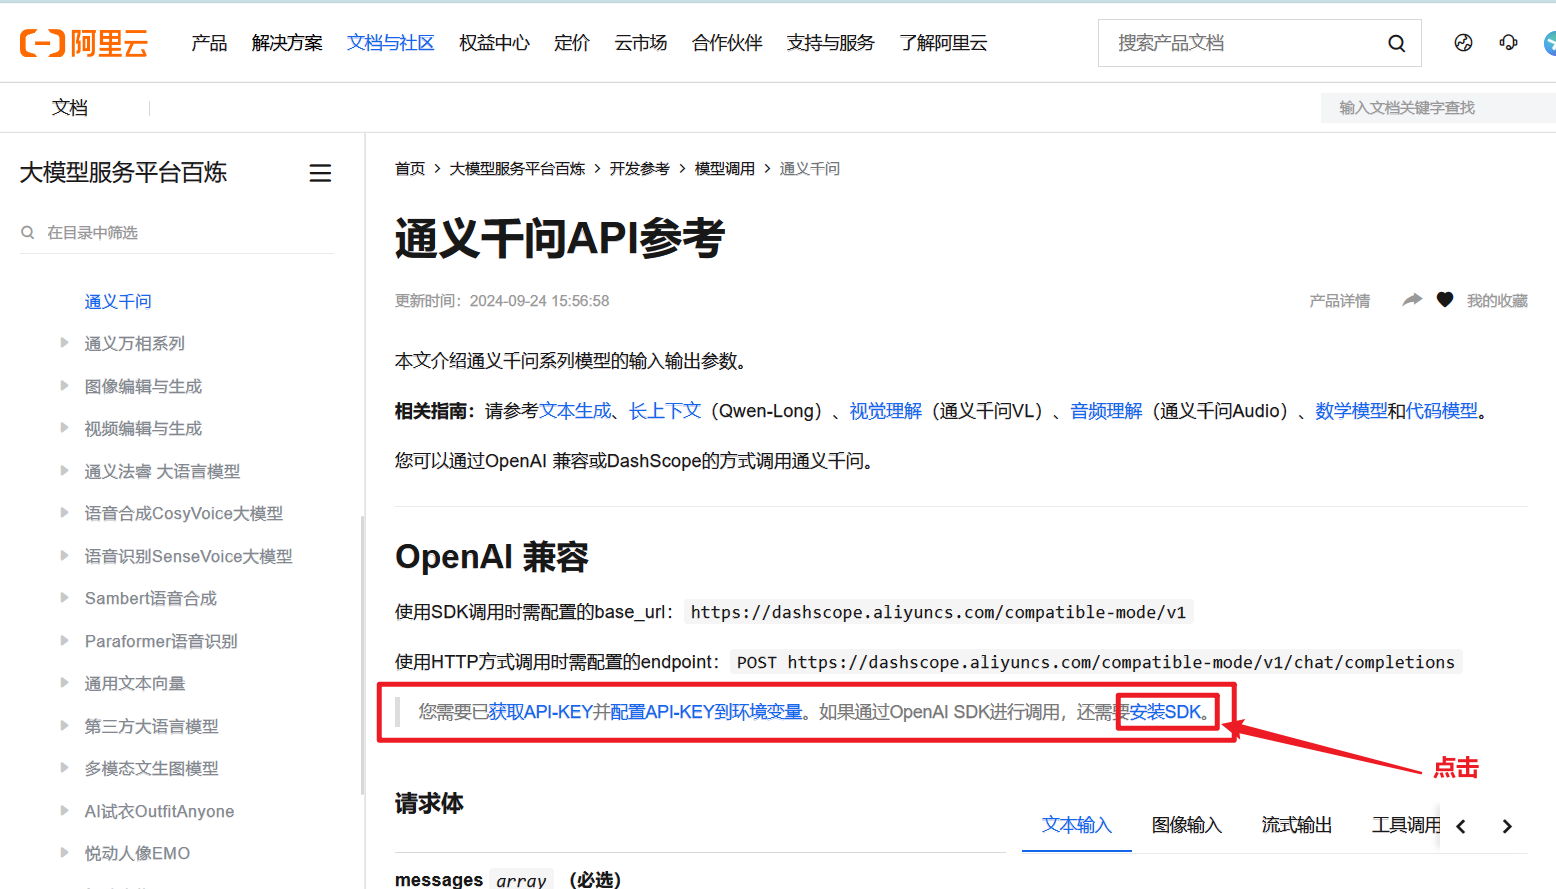This screenshot has height=889, width=1556.
Task: Click the 配置API-KEY到环境变量 link
Action: click(x=707, y=712)
